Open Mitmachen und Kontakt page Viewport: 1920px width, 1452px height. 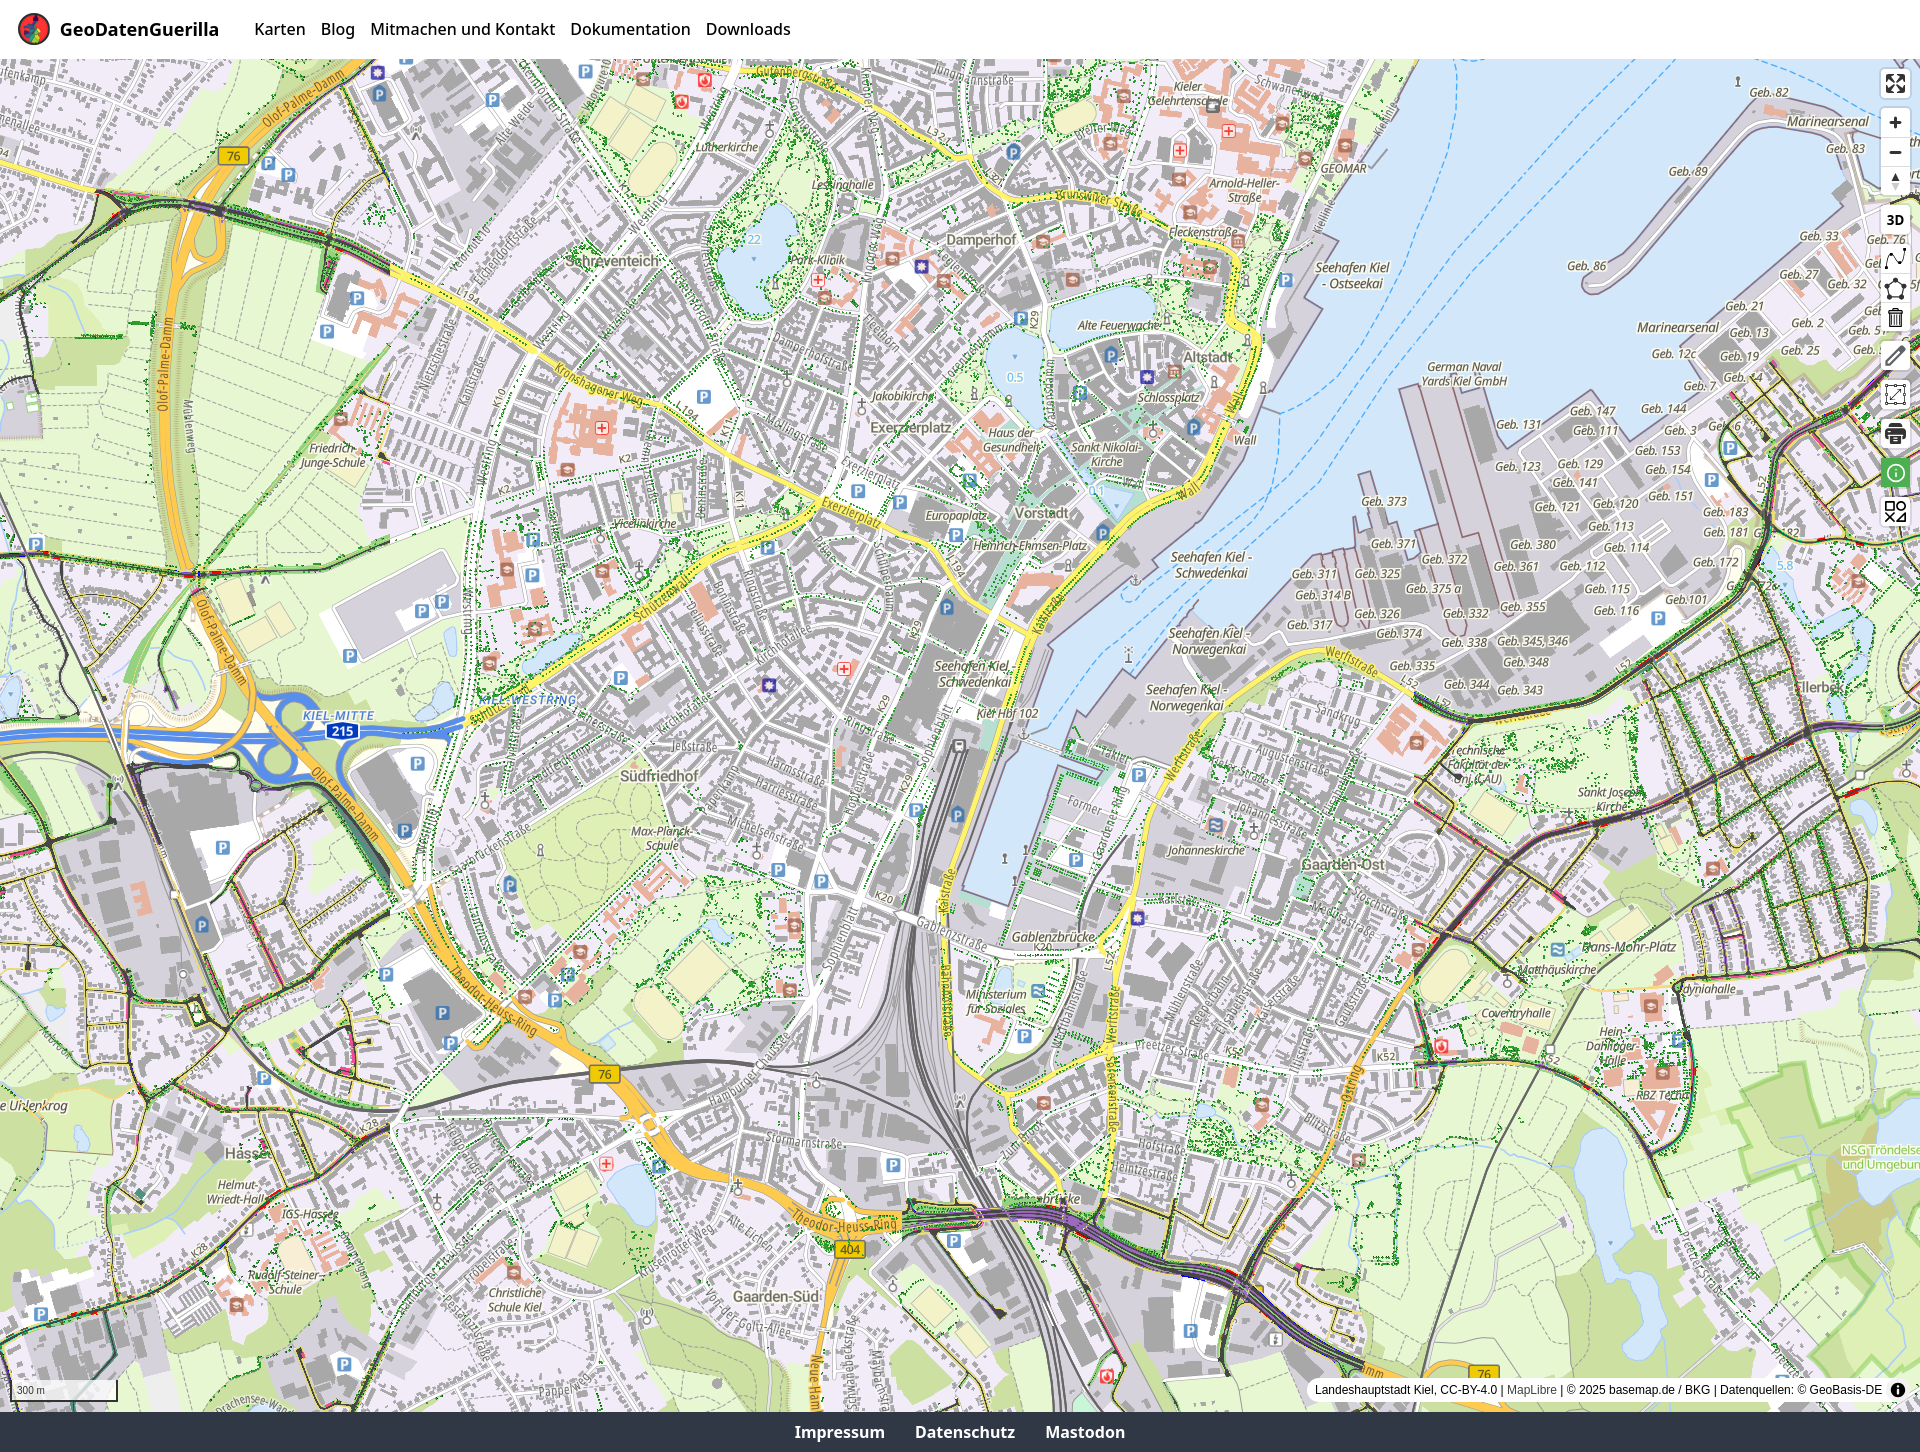[462, 29]
